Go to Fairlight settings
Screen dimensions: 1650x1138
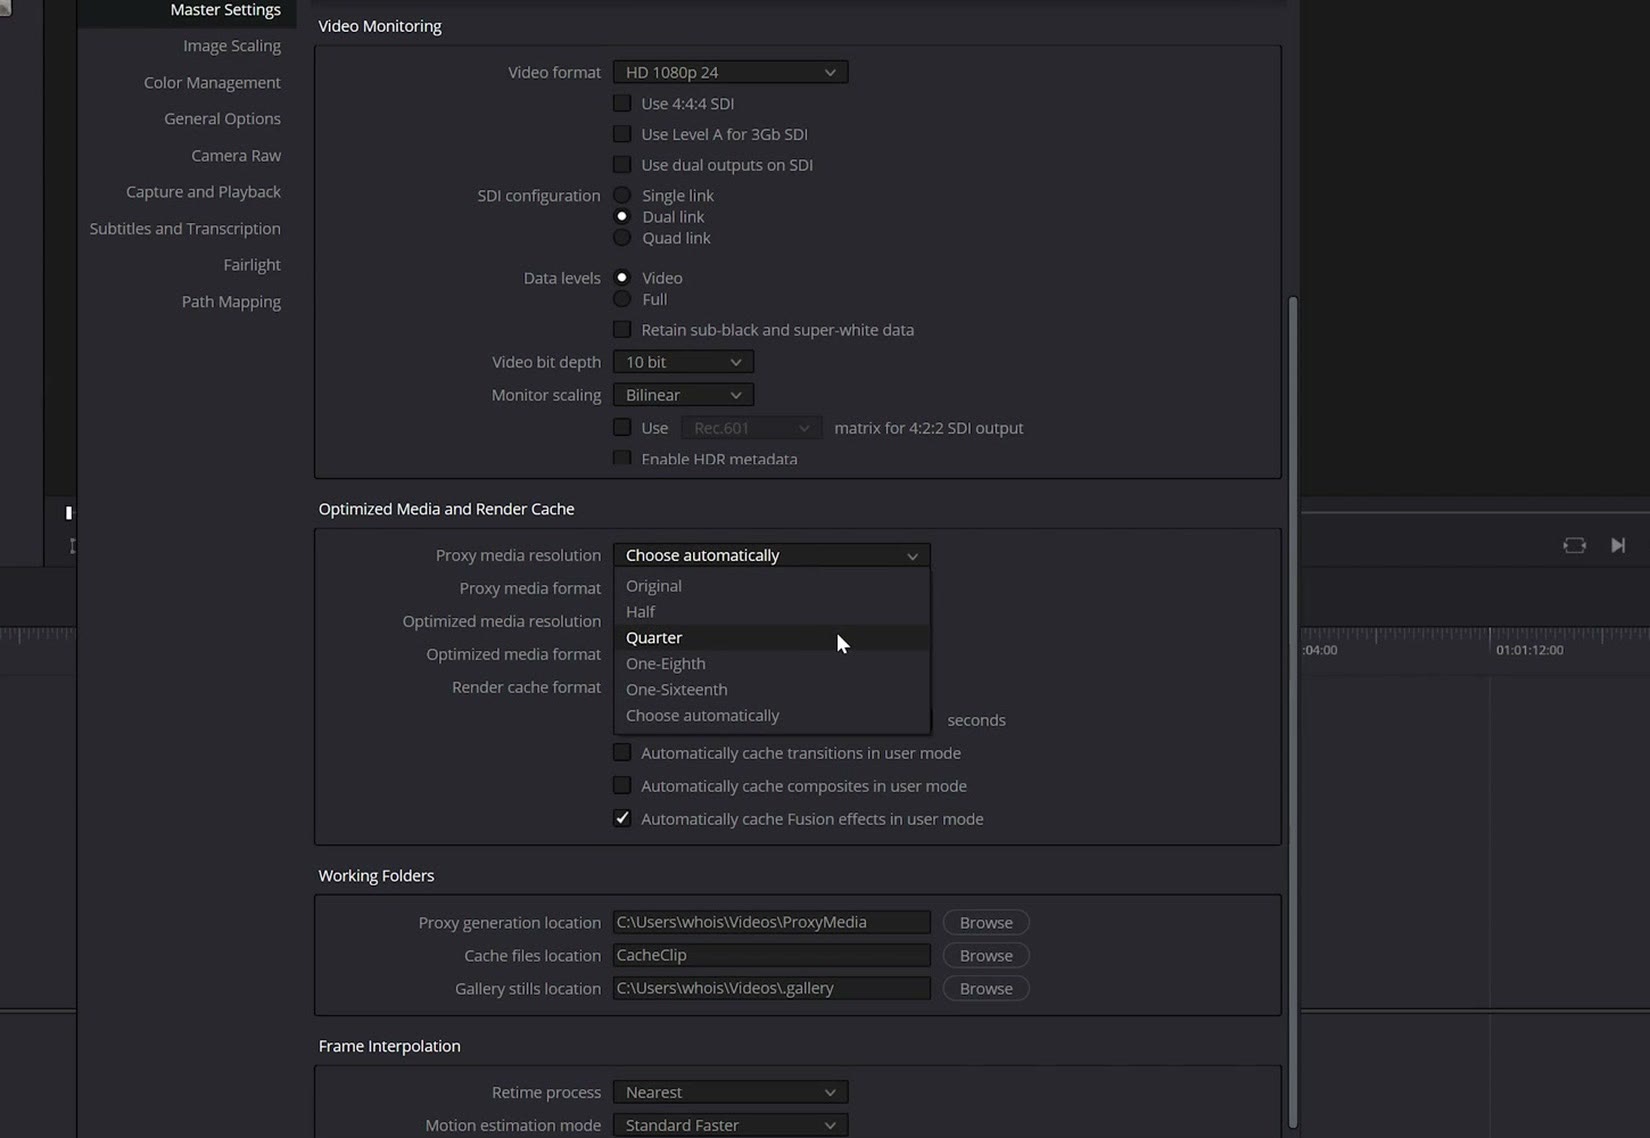click(252, 264)
